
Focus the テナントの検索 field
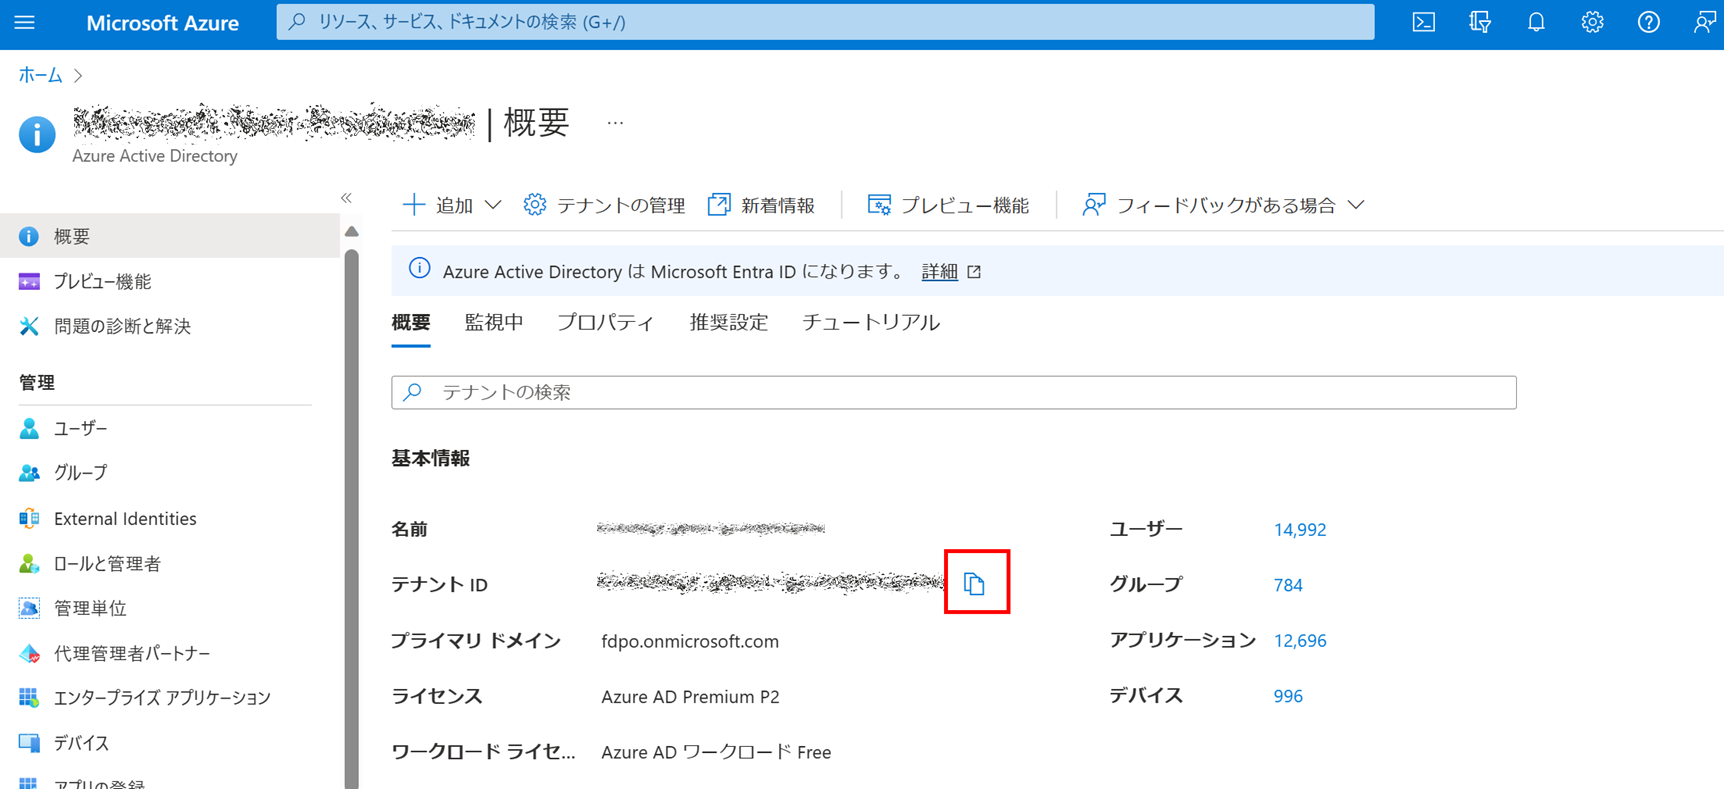tap(954, 392)
